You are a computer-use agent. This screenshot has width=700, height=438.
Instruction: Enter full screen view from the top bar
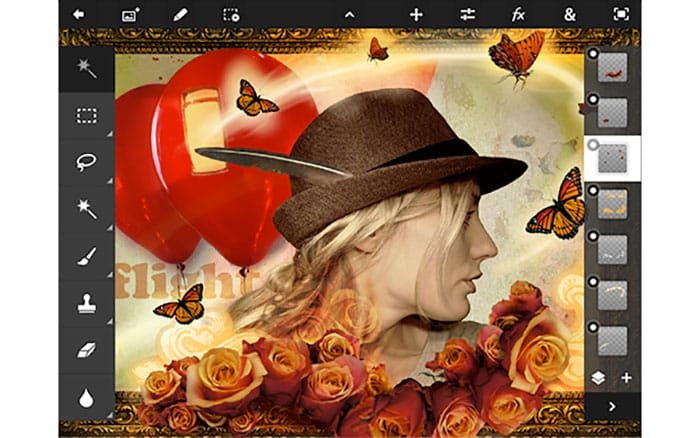pos(621,14)
